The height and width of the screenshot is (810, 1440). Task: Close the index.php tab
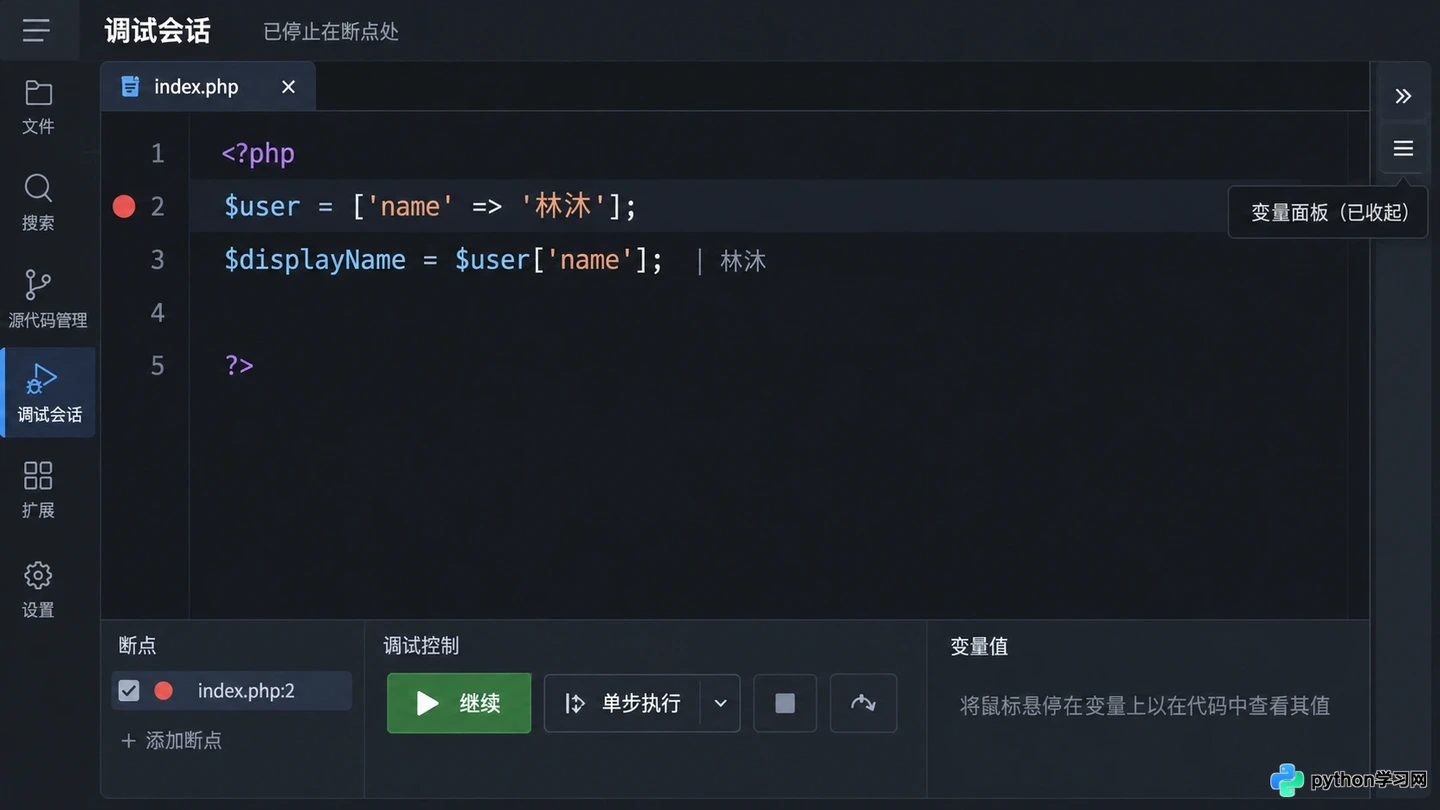(288, 87)
